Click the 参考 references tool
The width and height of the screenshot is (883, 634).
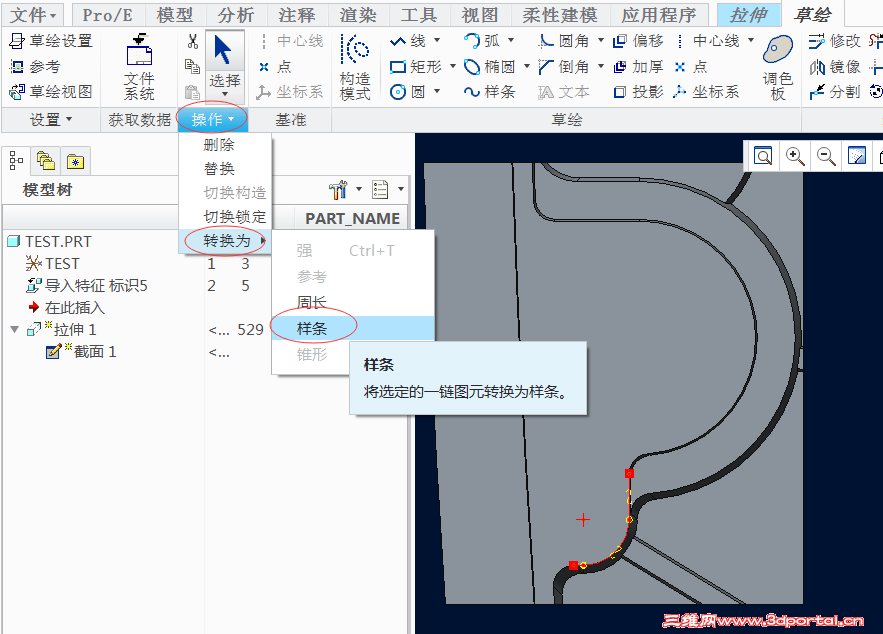[35, 66]
